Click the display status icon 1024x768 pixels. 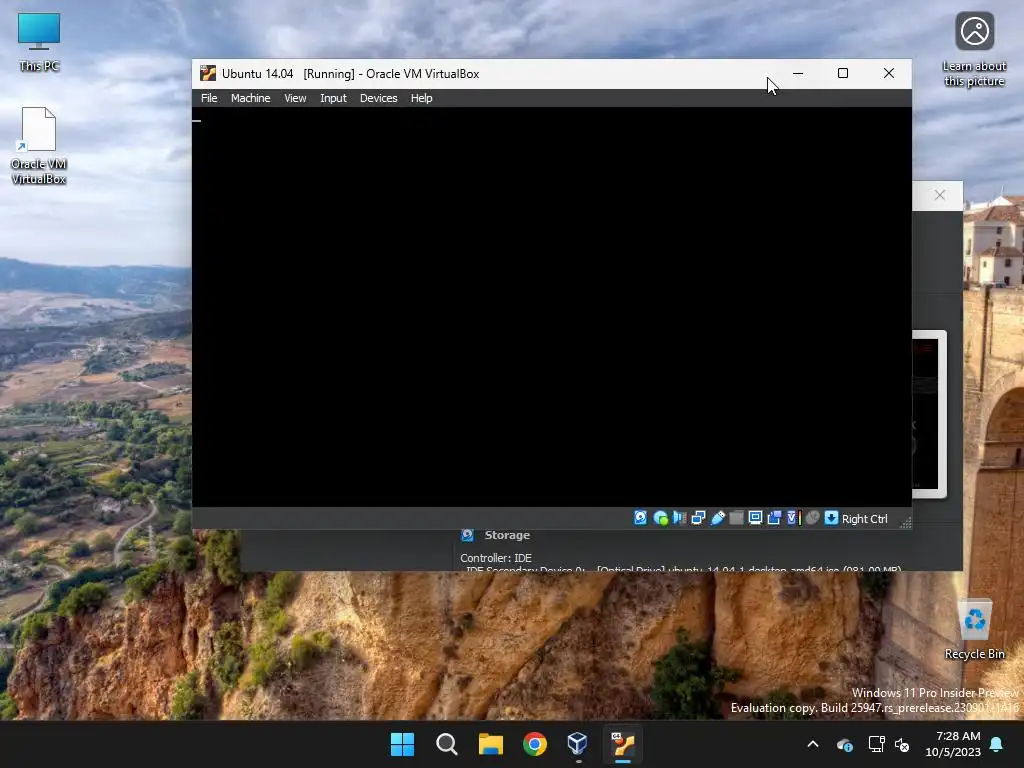click(755, 518)
